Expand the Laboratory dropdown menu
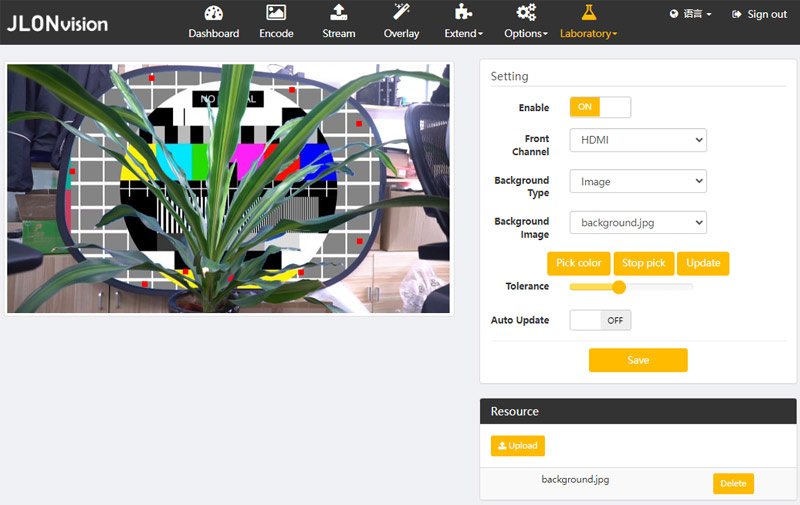800x505 pixels. point(588,22)
